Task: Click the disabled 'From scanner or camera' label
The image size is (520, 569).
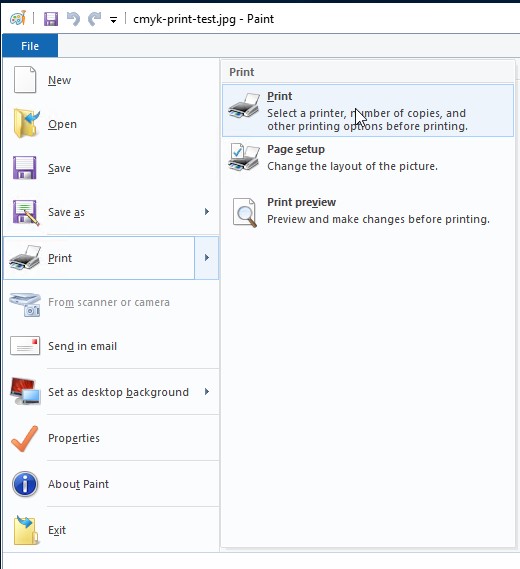Action: pos(109,302)
